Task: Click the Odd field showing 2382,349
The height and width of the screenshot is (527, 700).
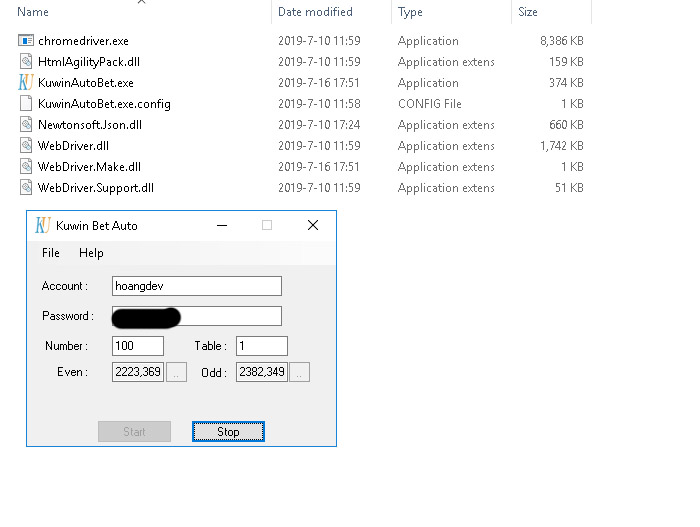Action: click(x=262, y=372)
